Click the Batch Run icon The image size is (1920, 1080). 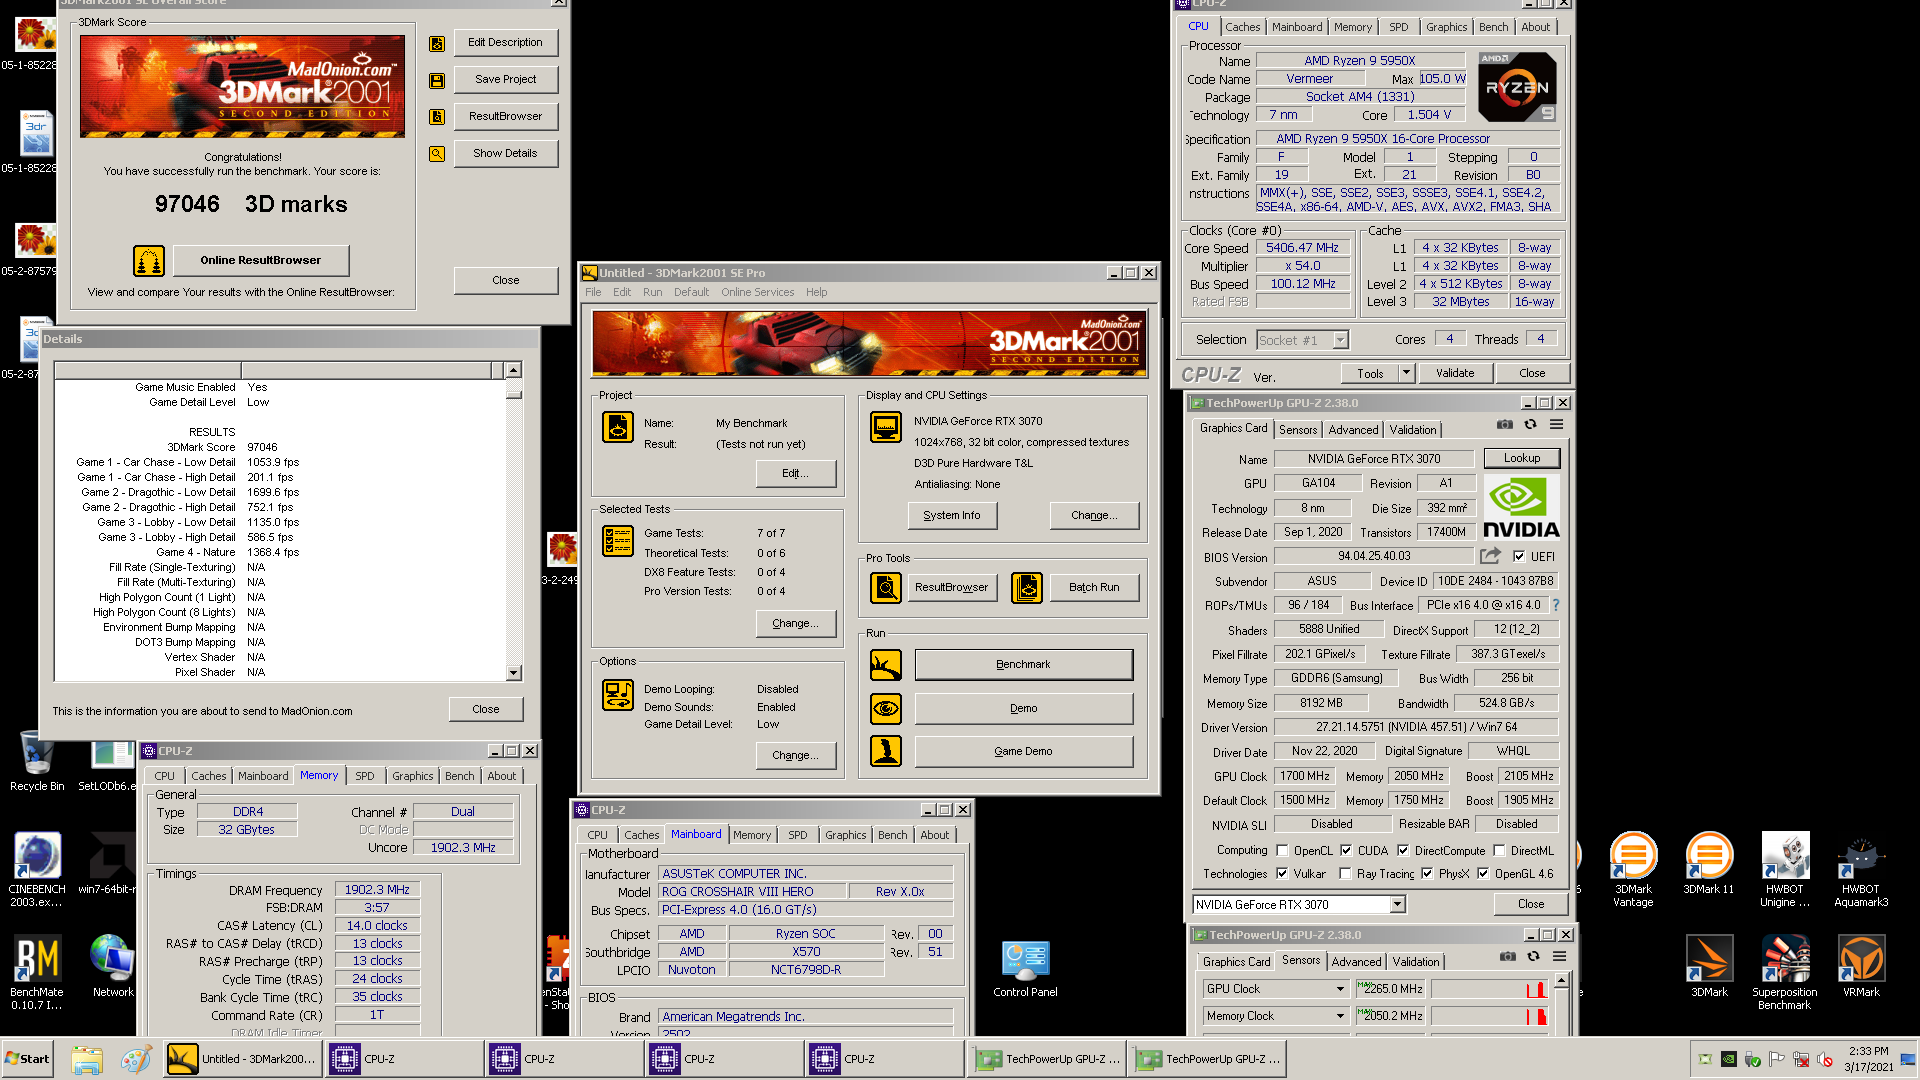click(1027, 587)
